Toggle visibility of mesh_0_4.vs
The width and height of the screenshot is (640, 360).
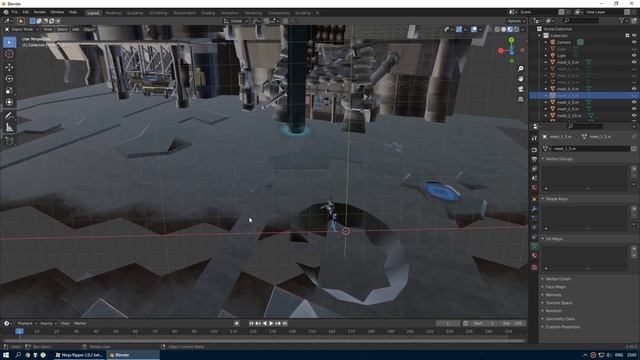coord(634,89)
